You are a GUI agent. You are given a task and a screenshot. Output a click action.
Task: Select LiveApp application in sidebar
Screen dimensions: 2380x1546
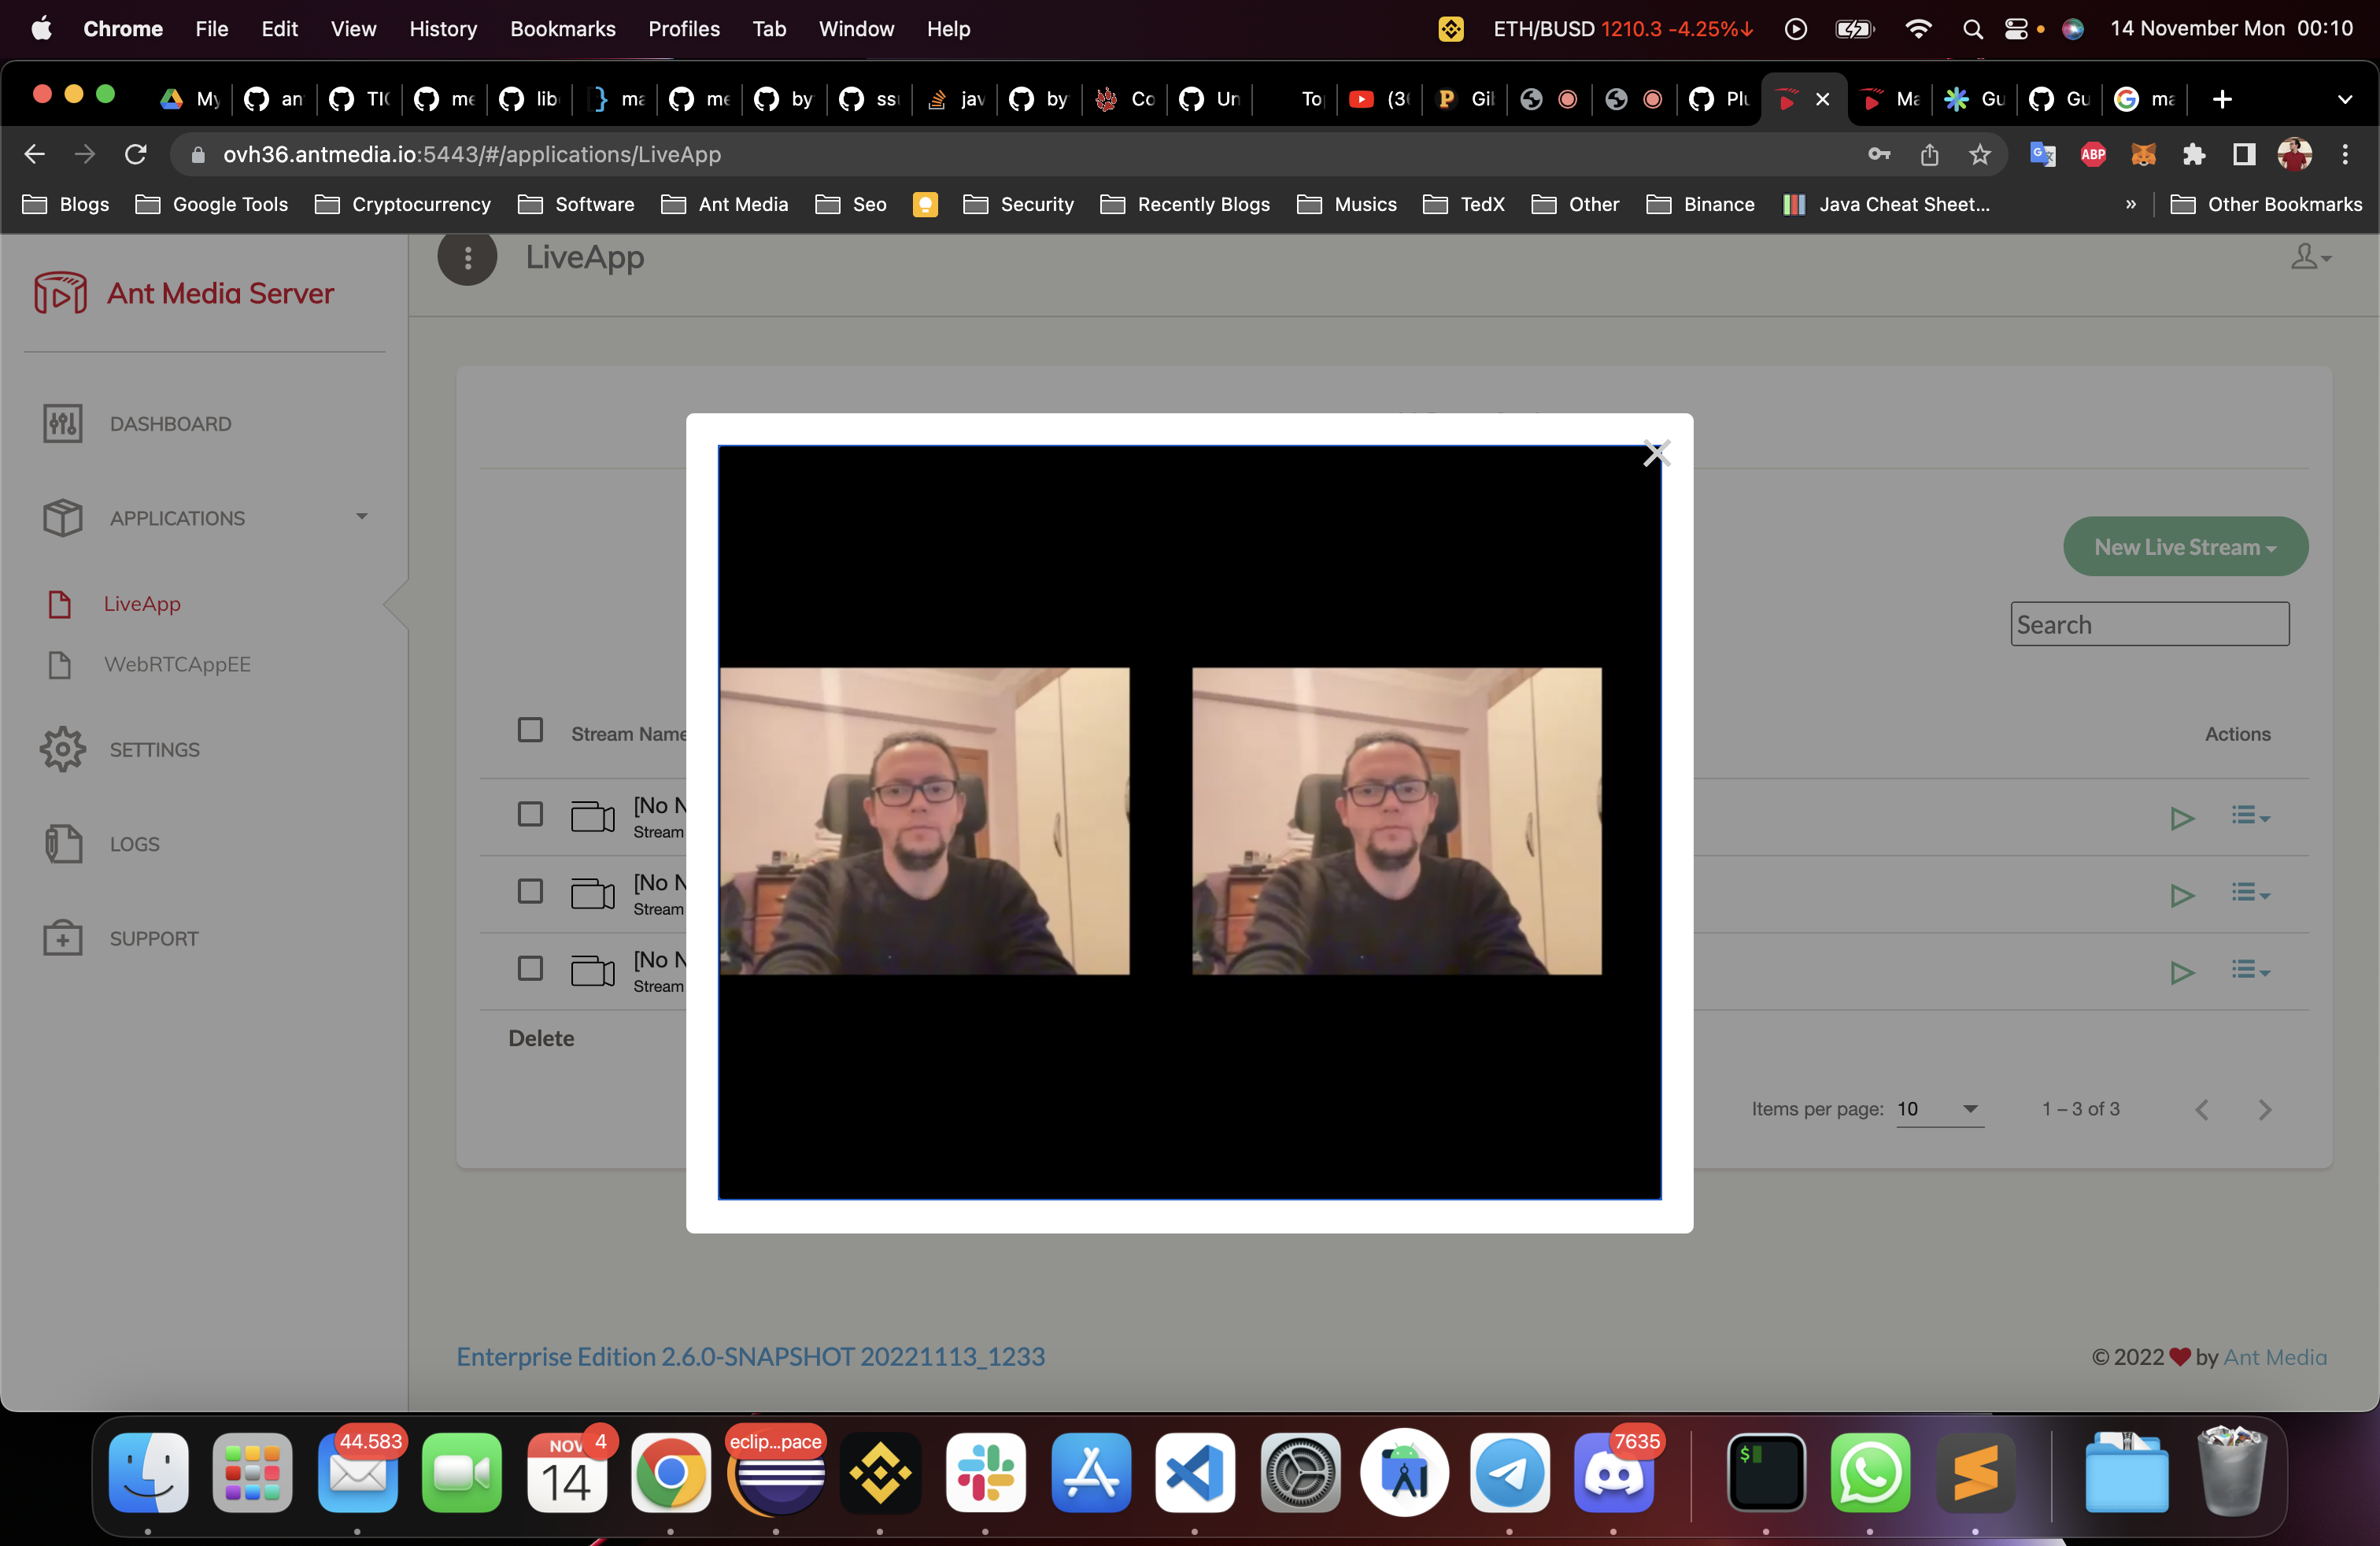[x=142, y=603]
